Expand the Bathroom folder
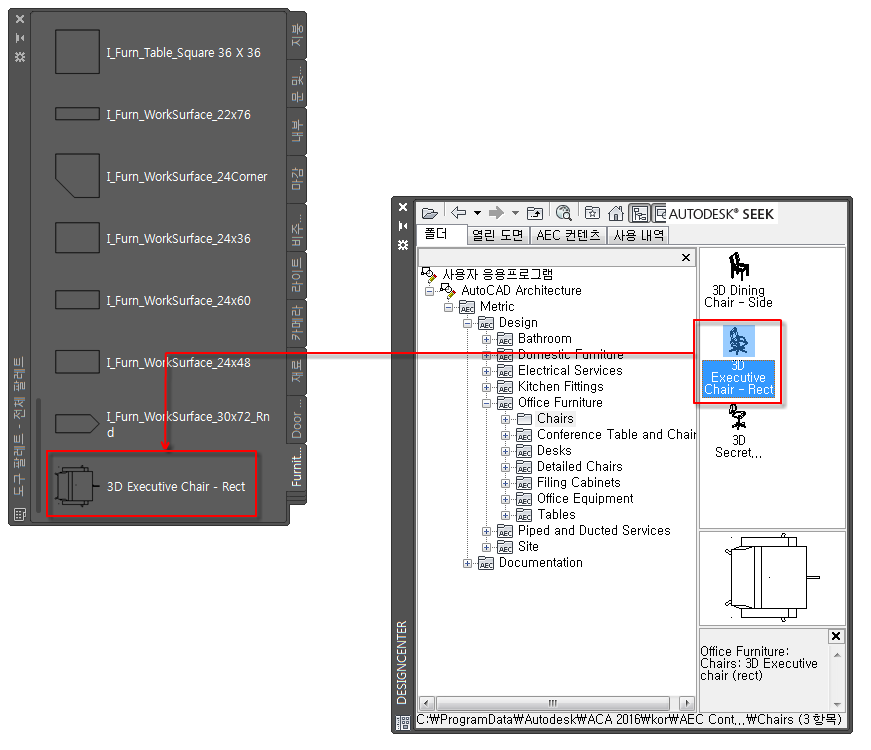Viewport: 871px width, 750px height. [487, 339]
